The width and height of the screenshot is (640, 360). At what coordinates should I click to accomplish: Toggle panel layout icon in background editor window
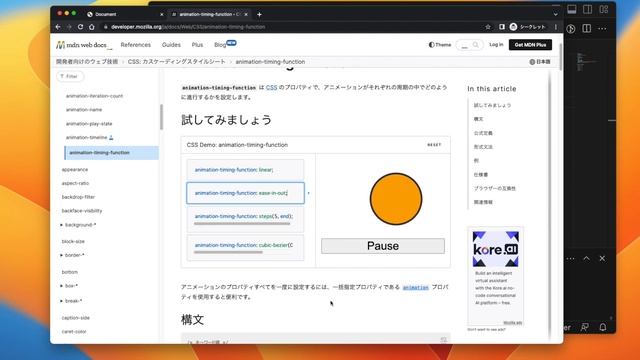(x=572, y=9)
